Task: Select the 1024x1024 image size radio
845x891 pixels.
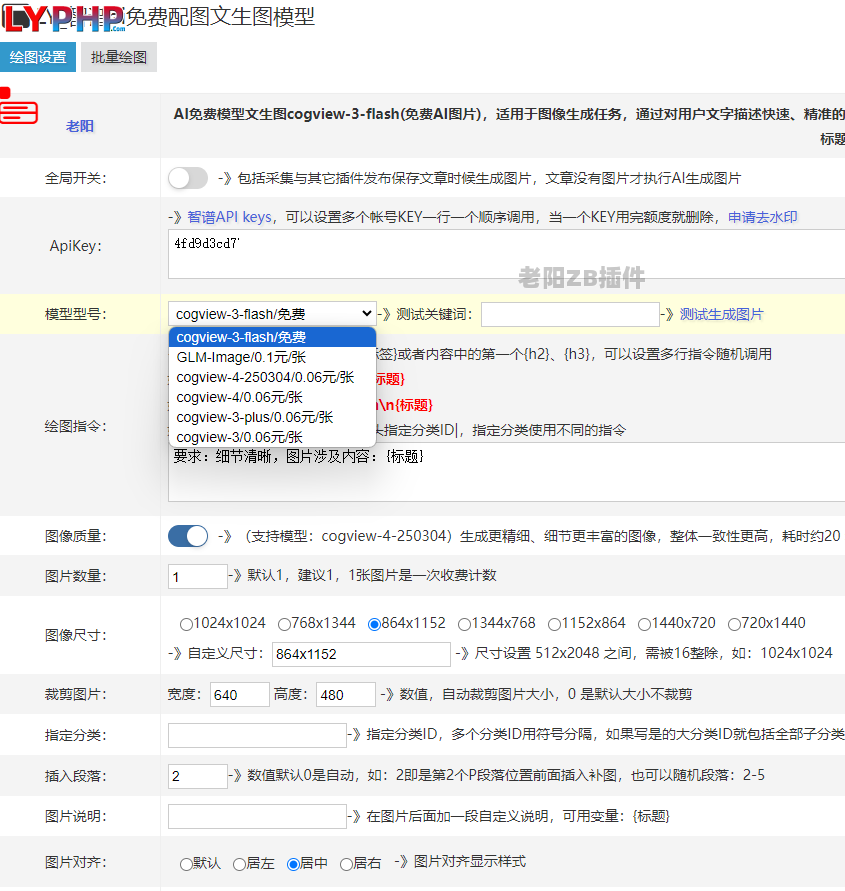Action: (x=186, y=624)
